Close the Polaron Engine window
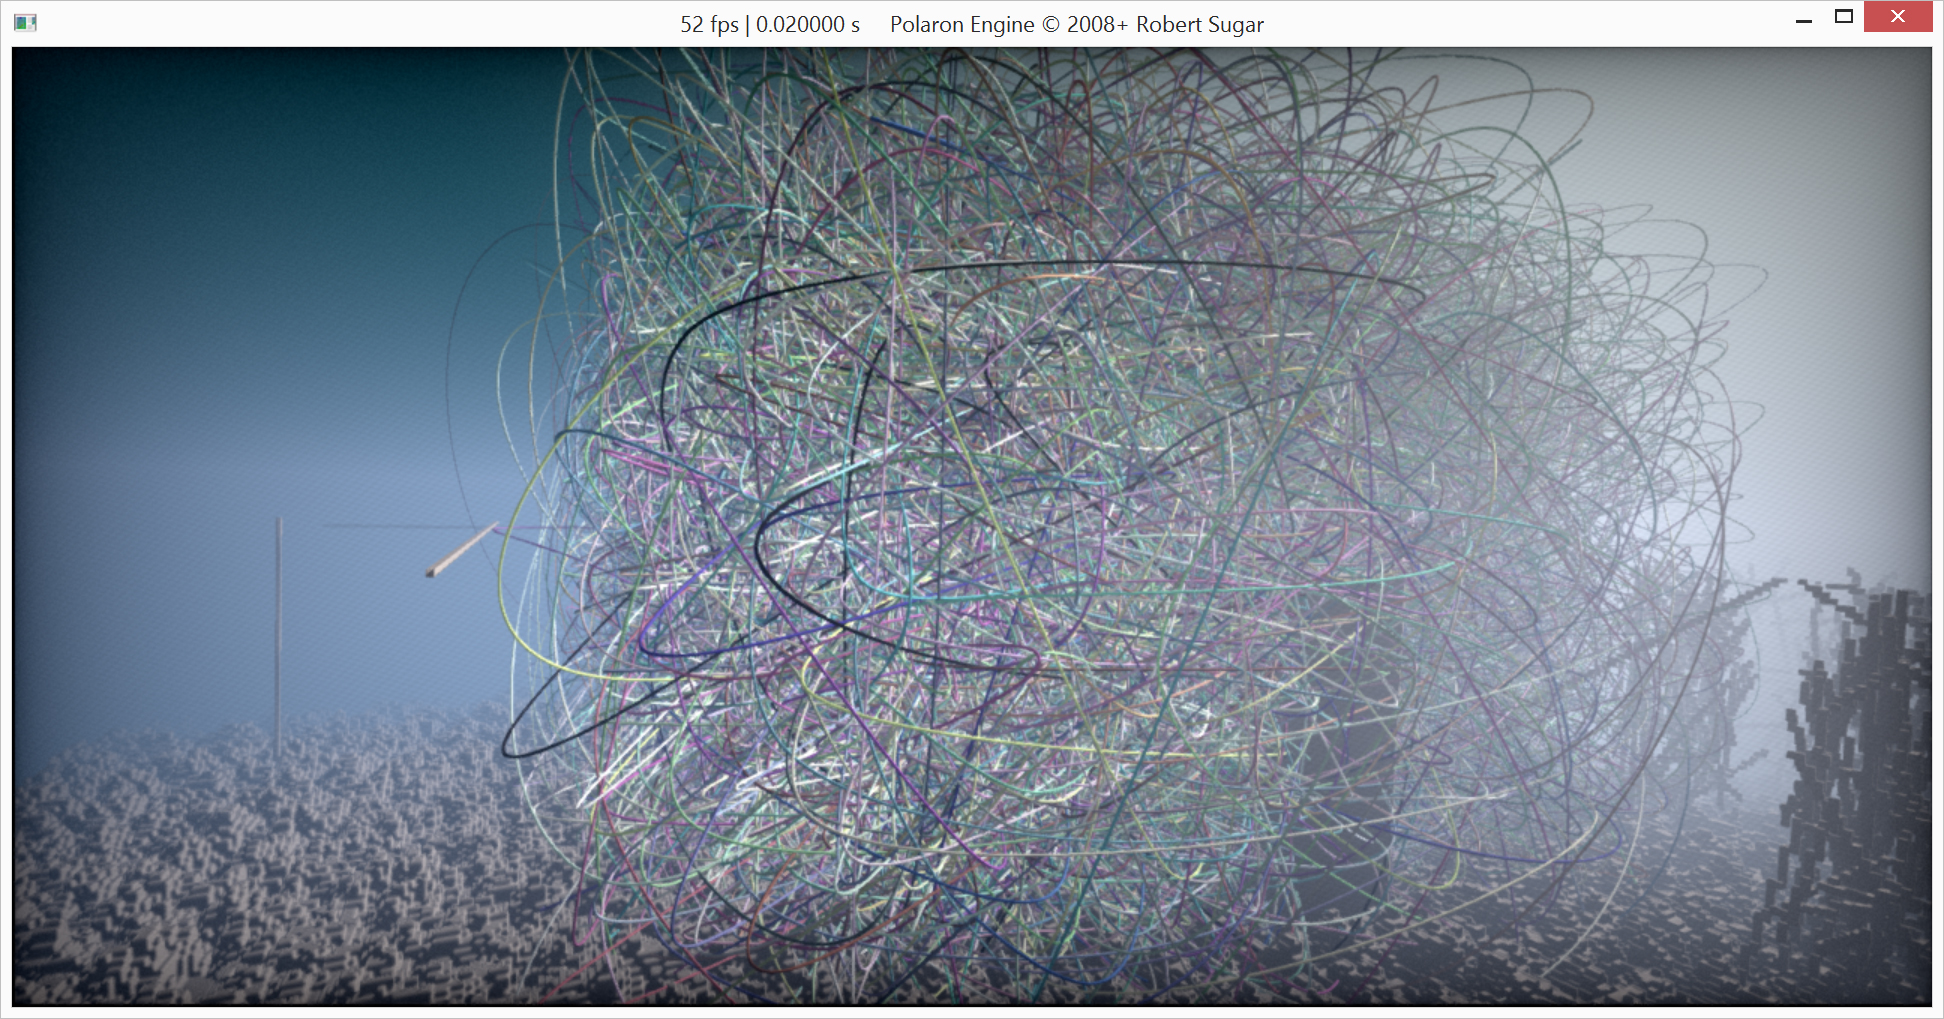The image size is (1944, 1019). click(x=1898, y=17)
